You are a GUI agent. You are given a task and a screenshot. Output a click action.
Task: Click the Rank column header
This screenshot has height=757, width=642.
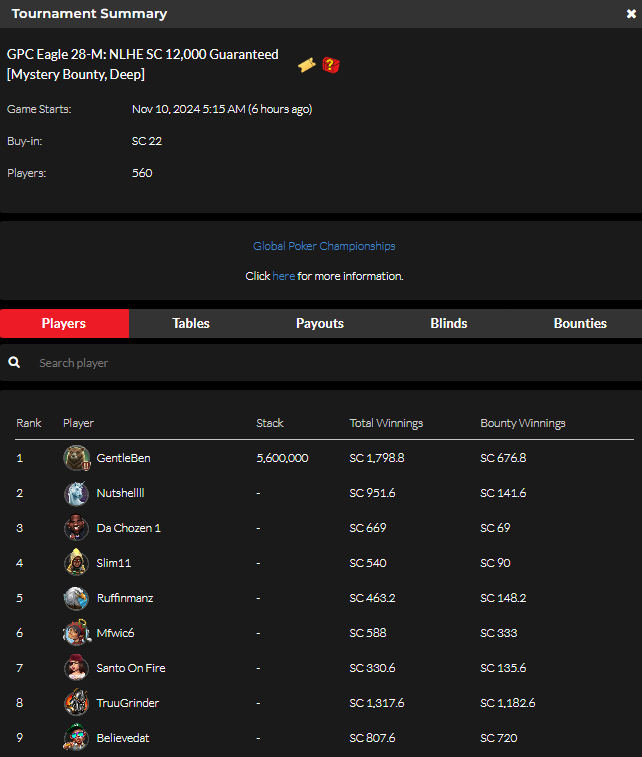pyautogui.click(x=29, y=423)
